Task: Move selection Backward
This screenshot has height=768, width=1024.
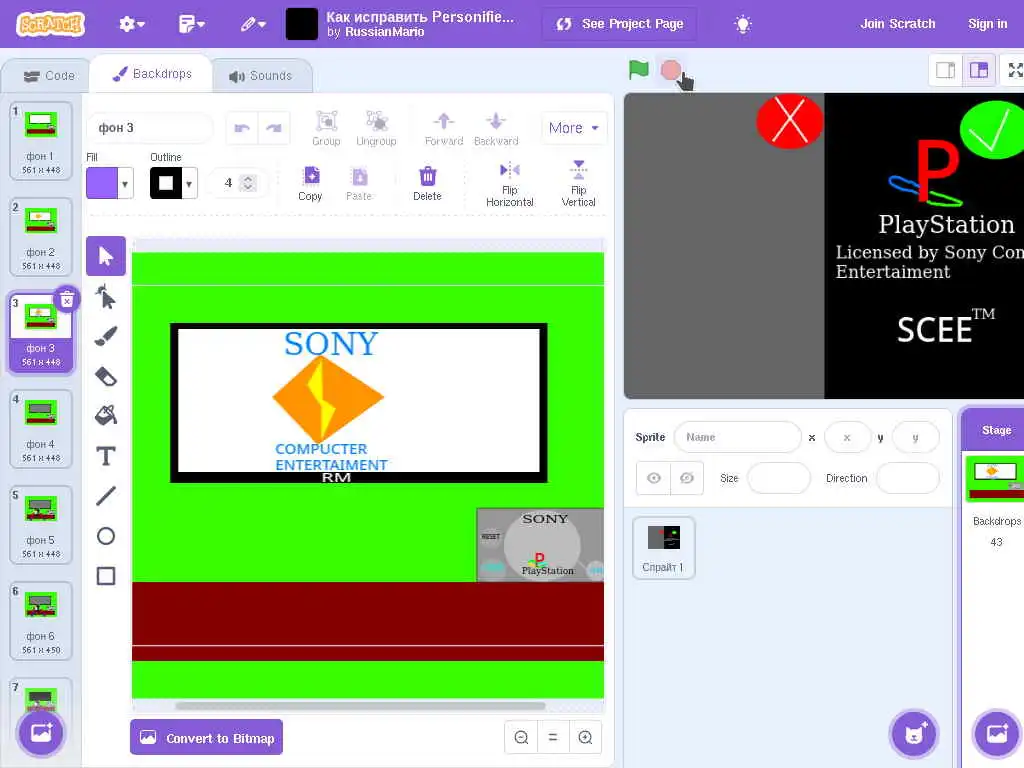Action: coord(496,128)
